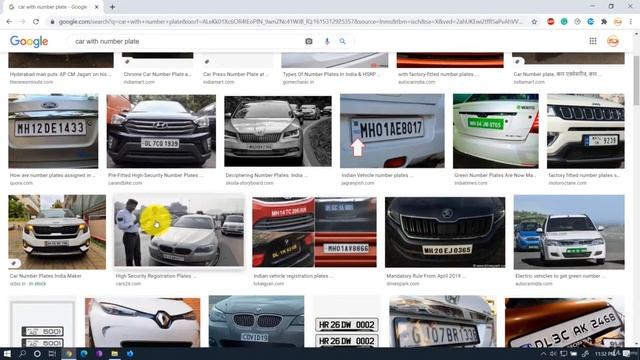Open the red ad-blocker extension icon
Screen dimensions: 640x360
pos(551,22)
